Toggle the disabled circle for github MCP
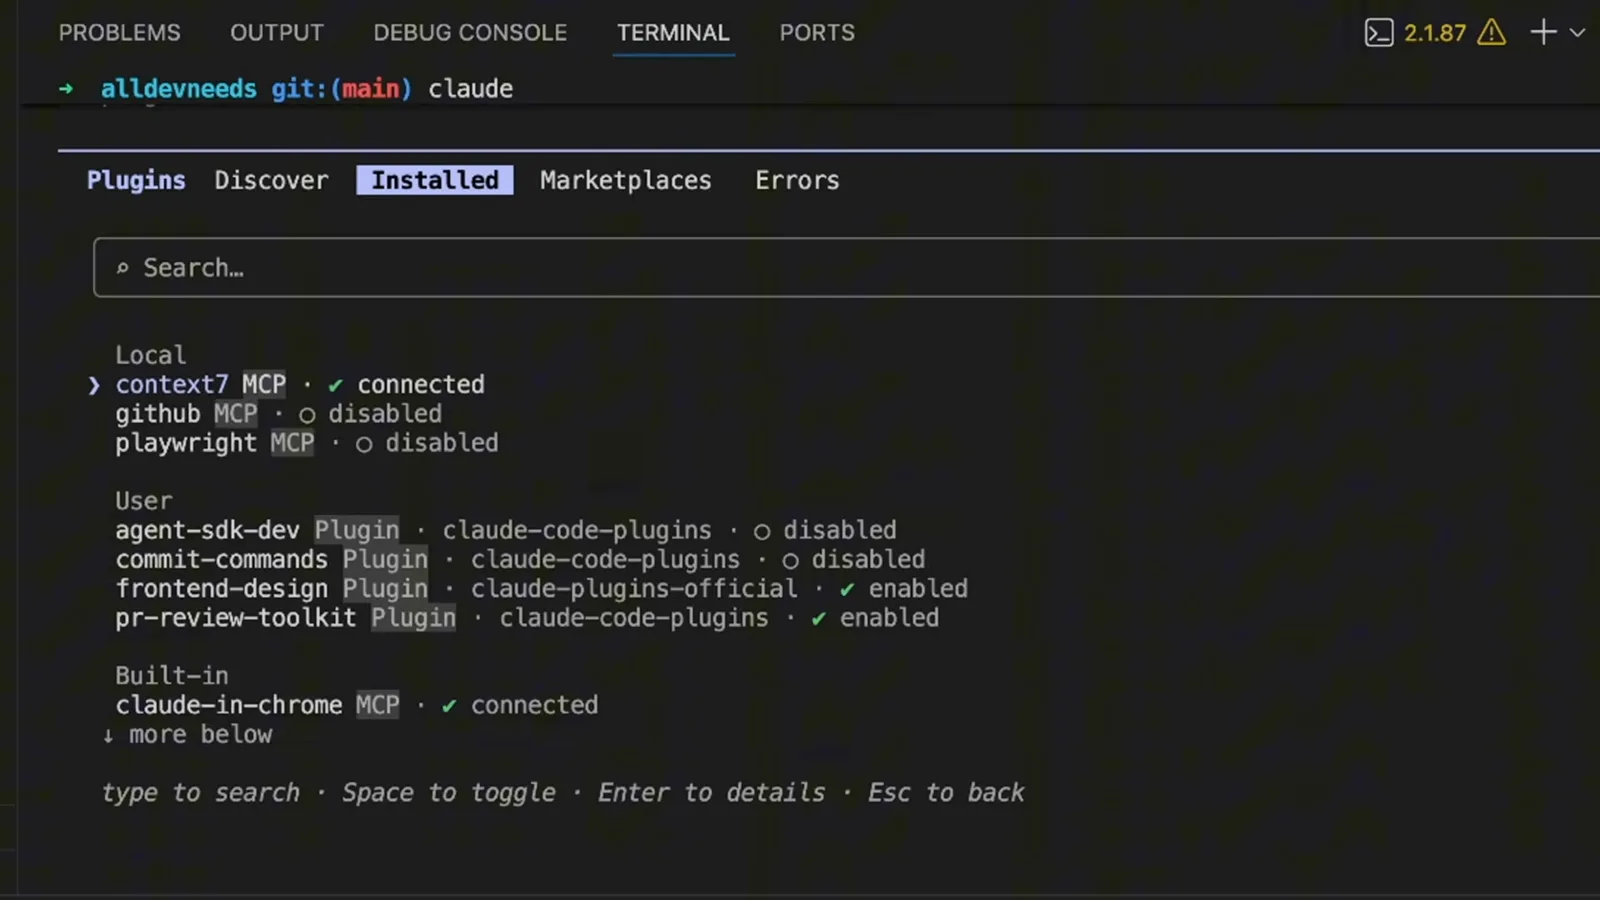 (307, 415)
